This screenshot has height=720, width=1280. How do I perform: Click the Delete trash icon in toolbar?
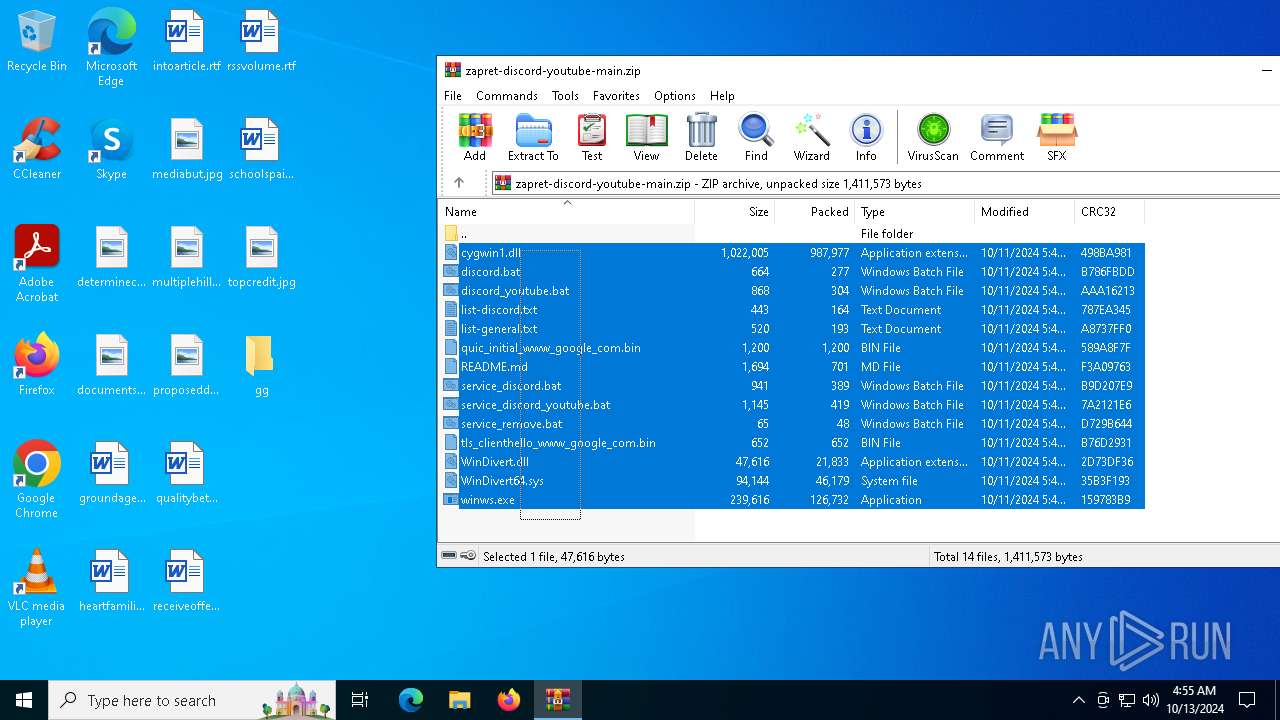[x=701, y=137]
